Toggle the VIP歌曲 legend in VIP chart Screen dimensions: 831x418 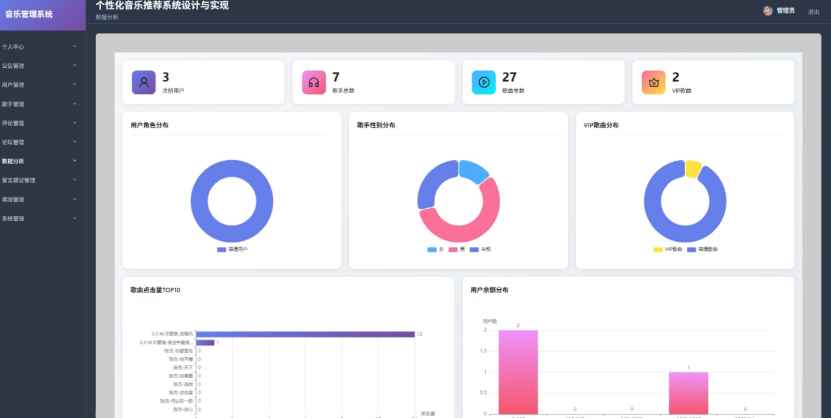click(x=668, y=249)
